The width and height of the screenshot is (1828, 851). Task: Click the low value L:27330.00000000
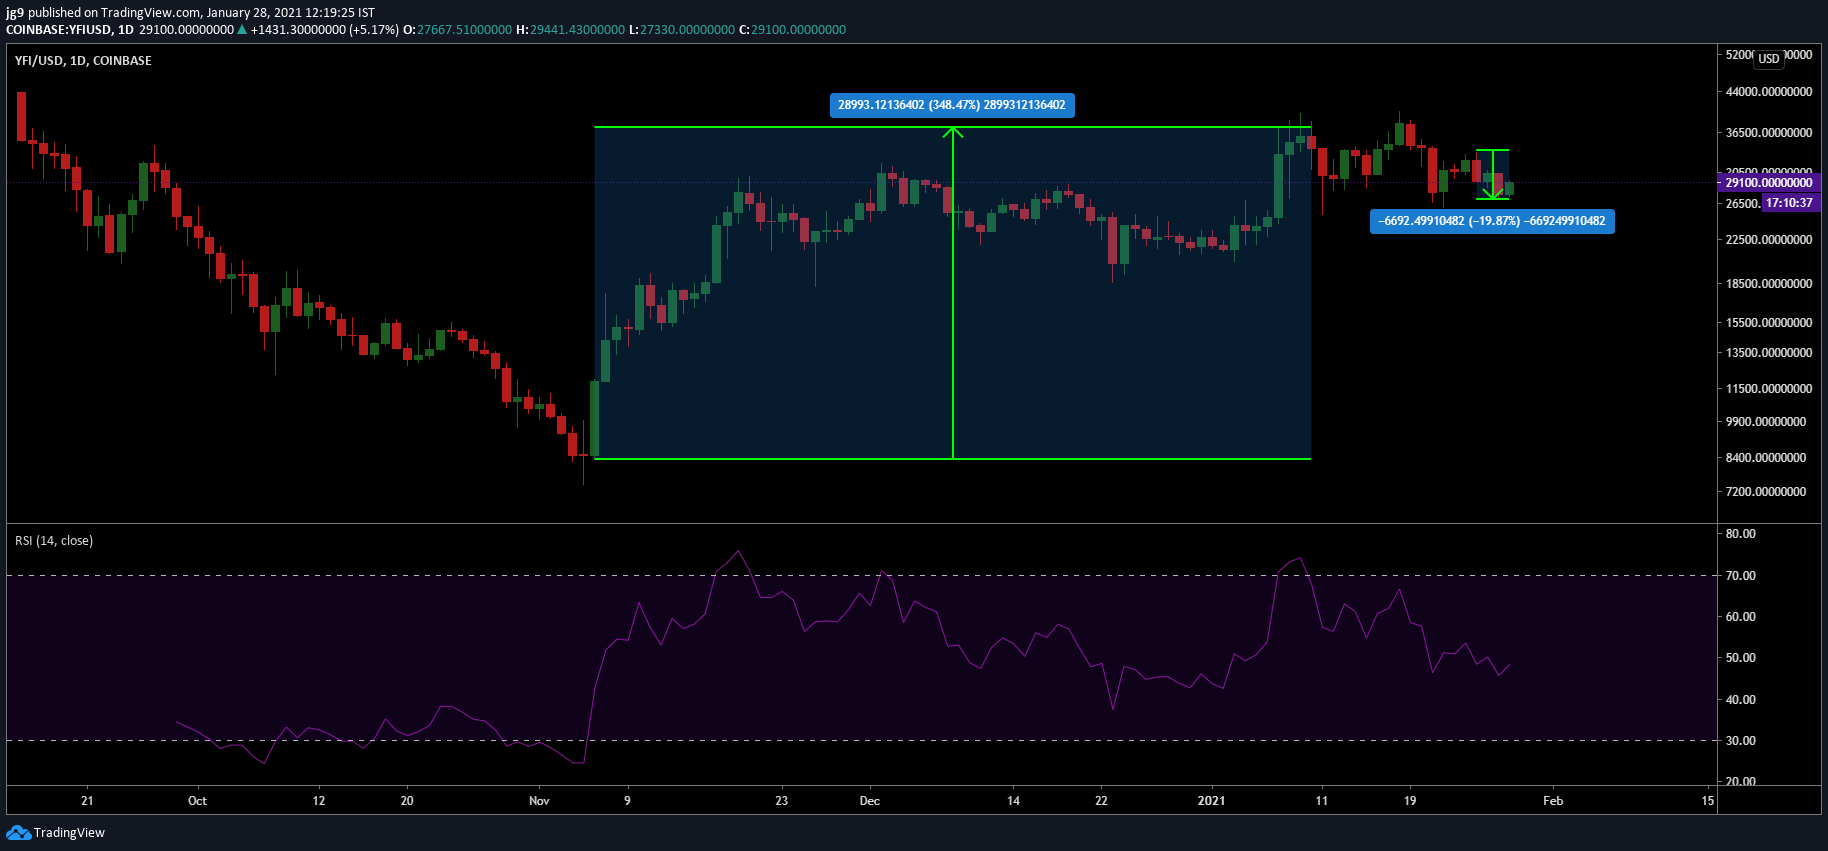[682, 30]
